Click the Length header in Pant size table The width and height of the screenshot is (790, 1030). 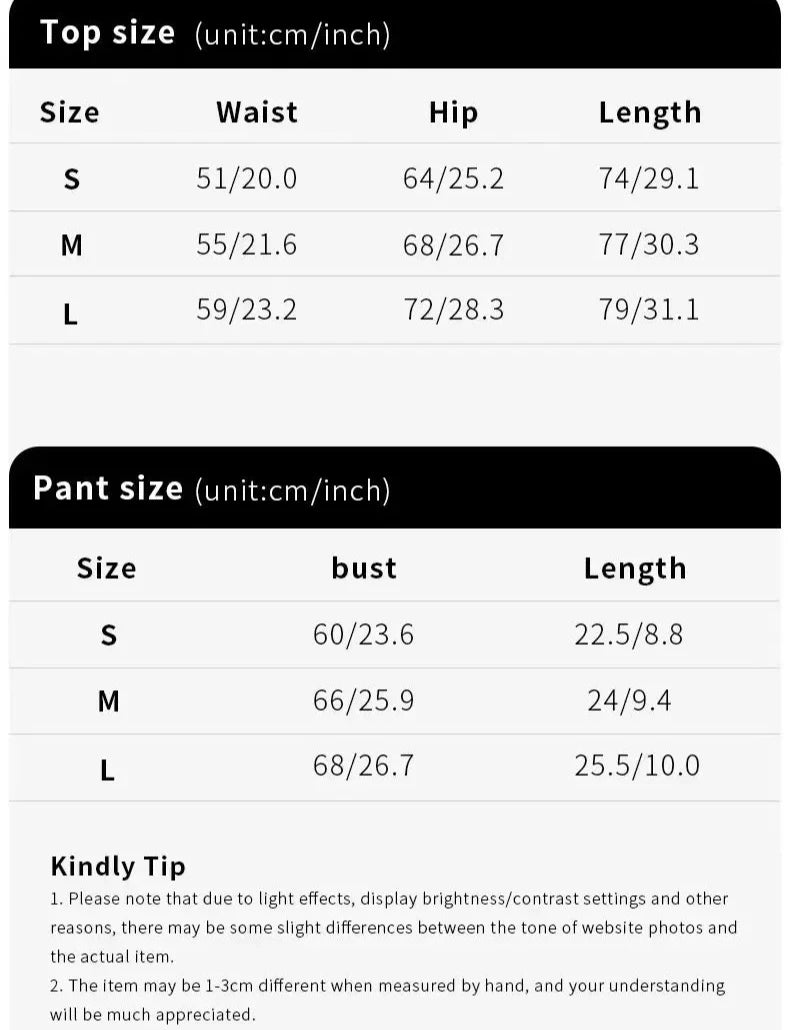pos(635,568)
